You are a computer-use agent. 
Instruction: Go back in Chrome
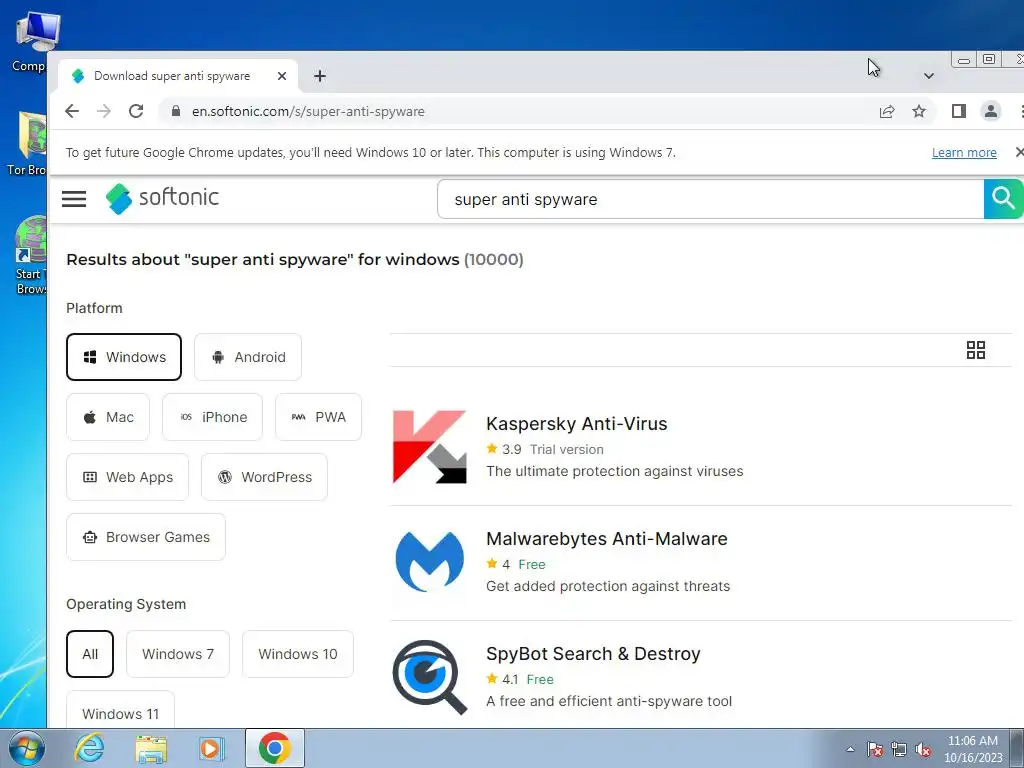click(72, 111)
